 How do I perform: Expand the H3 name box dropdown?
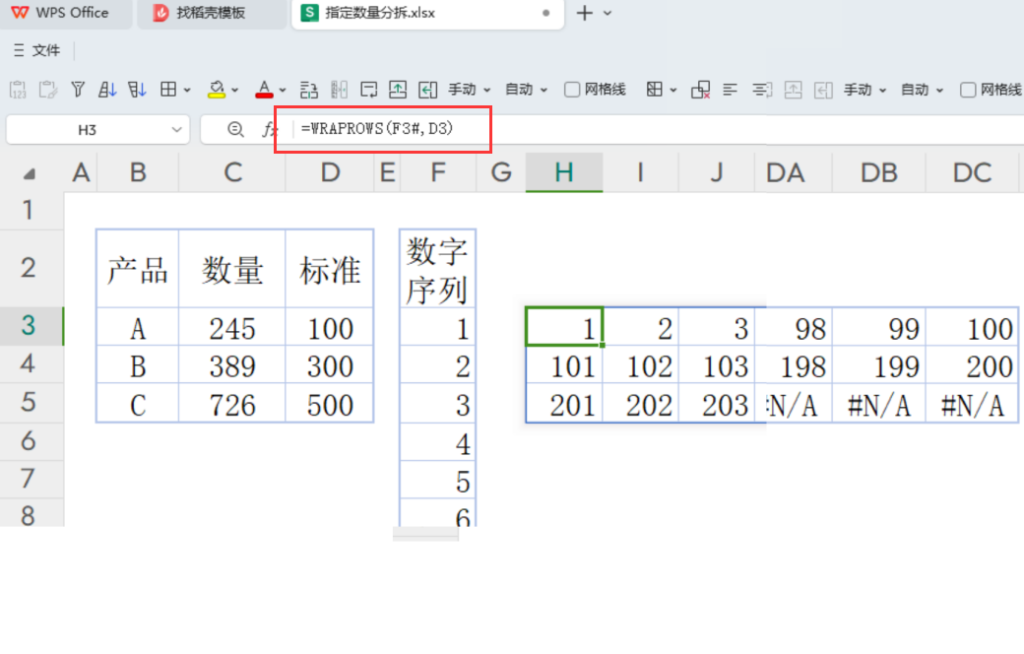coord(176,129)
